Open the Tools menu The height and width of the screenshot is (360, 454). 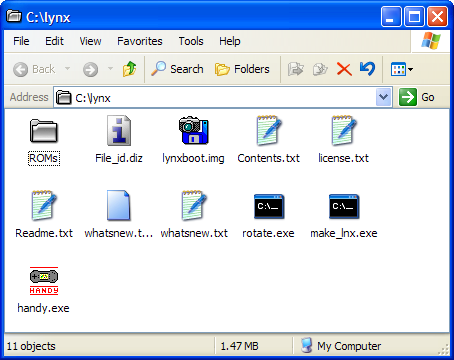pyautogui.click(x=191, y=41)
